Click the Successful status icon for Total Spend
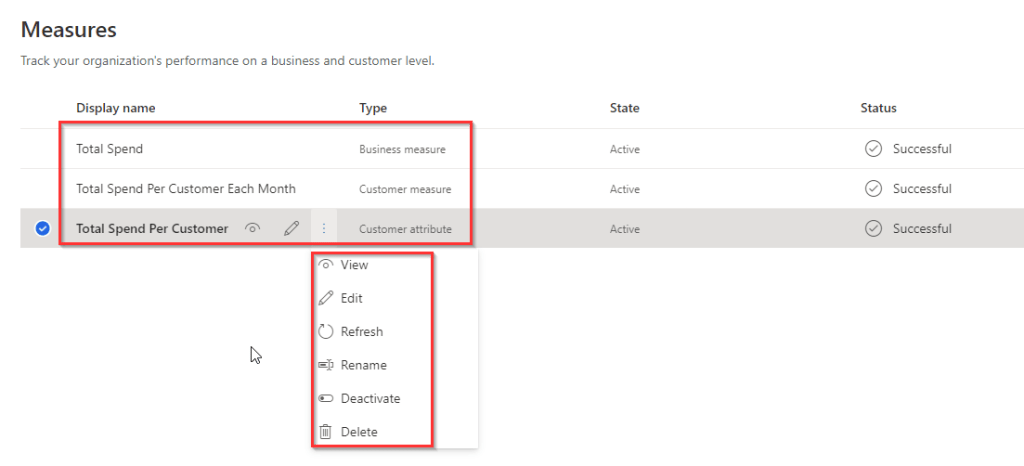Image resolution: width=1024 pixels, height=466 pixels. click(873, 149)
